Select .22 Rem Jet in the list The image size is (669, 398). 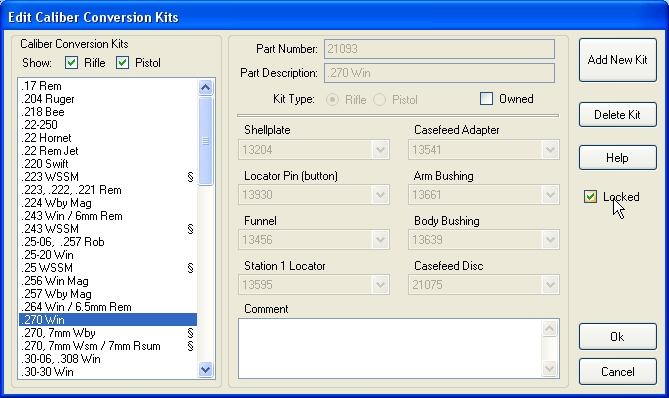tap(108, 151)
